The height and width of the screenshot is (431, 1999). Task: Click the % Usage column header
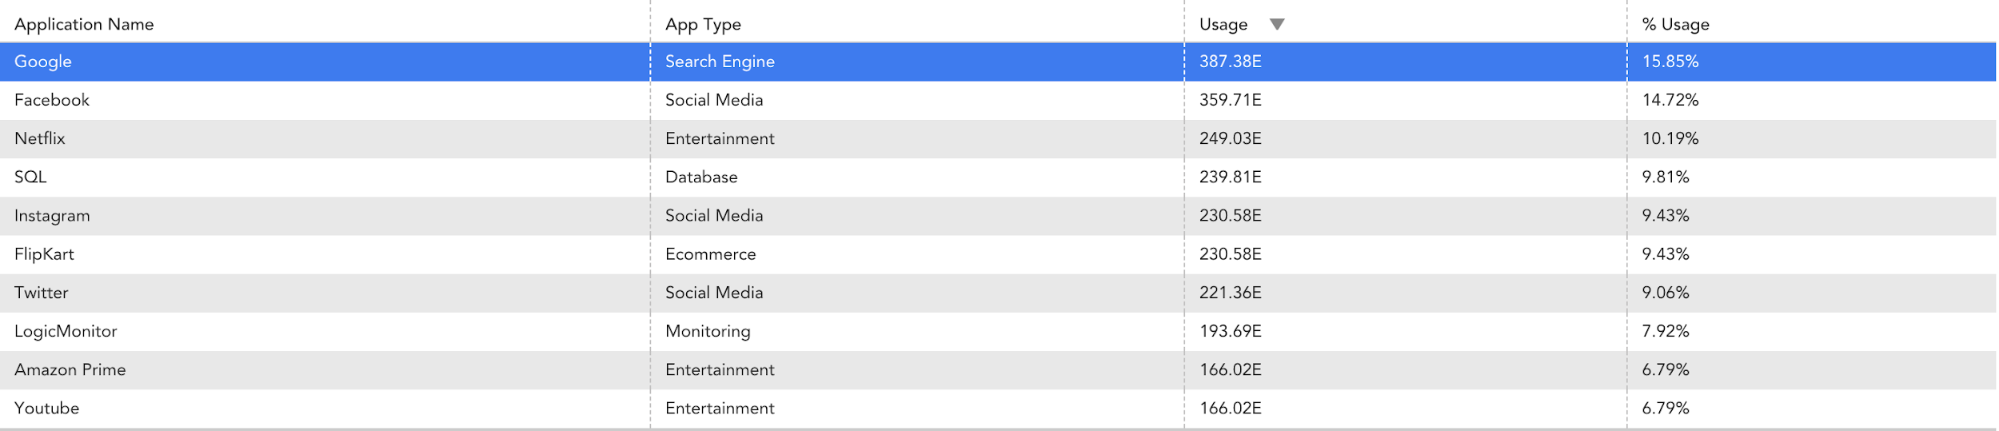[1675, 24]
